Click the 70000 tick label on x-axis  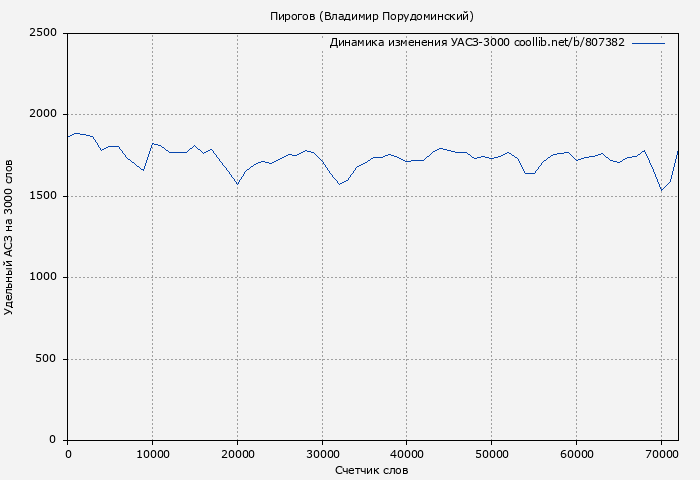coord(661,454)
